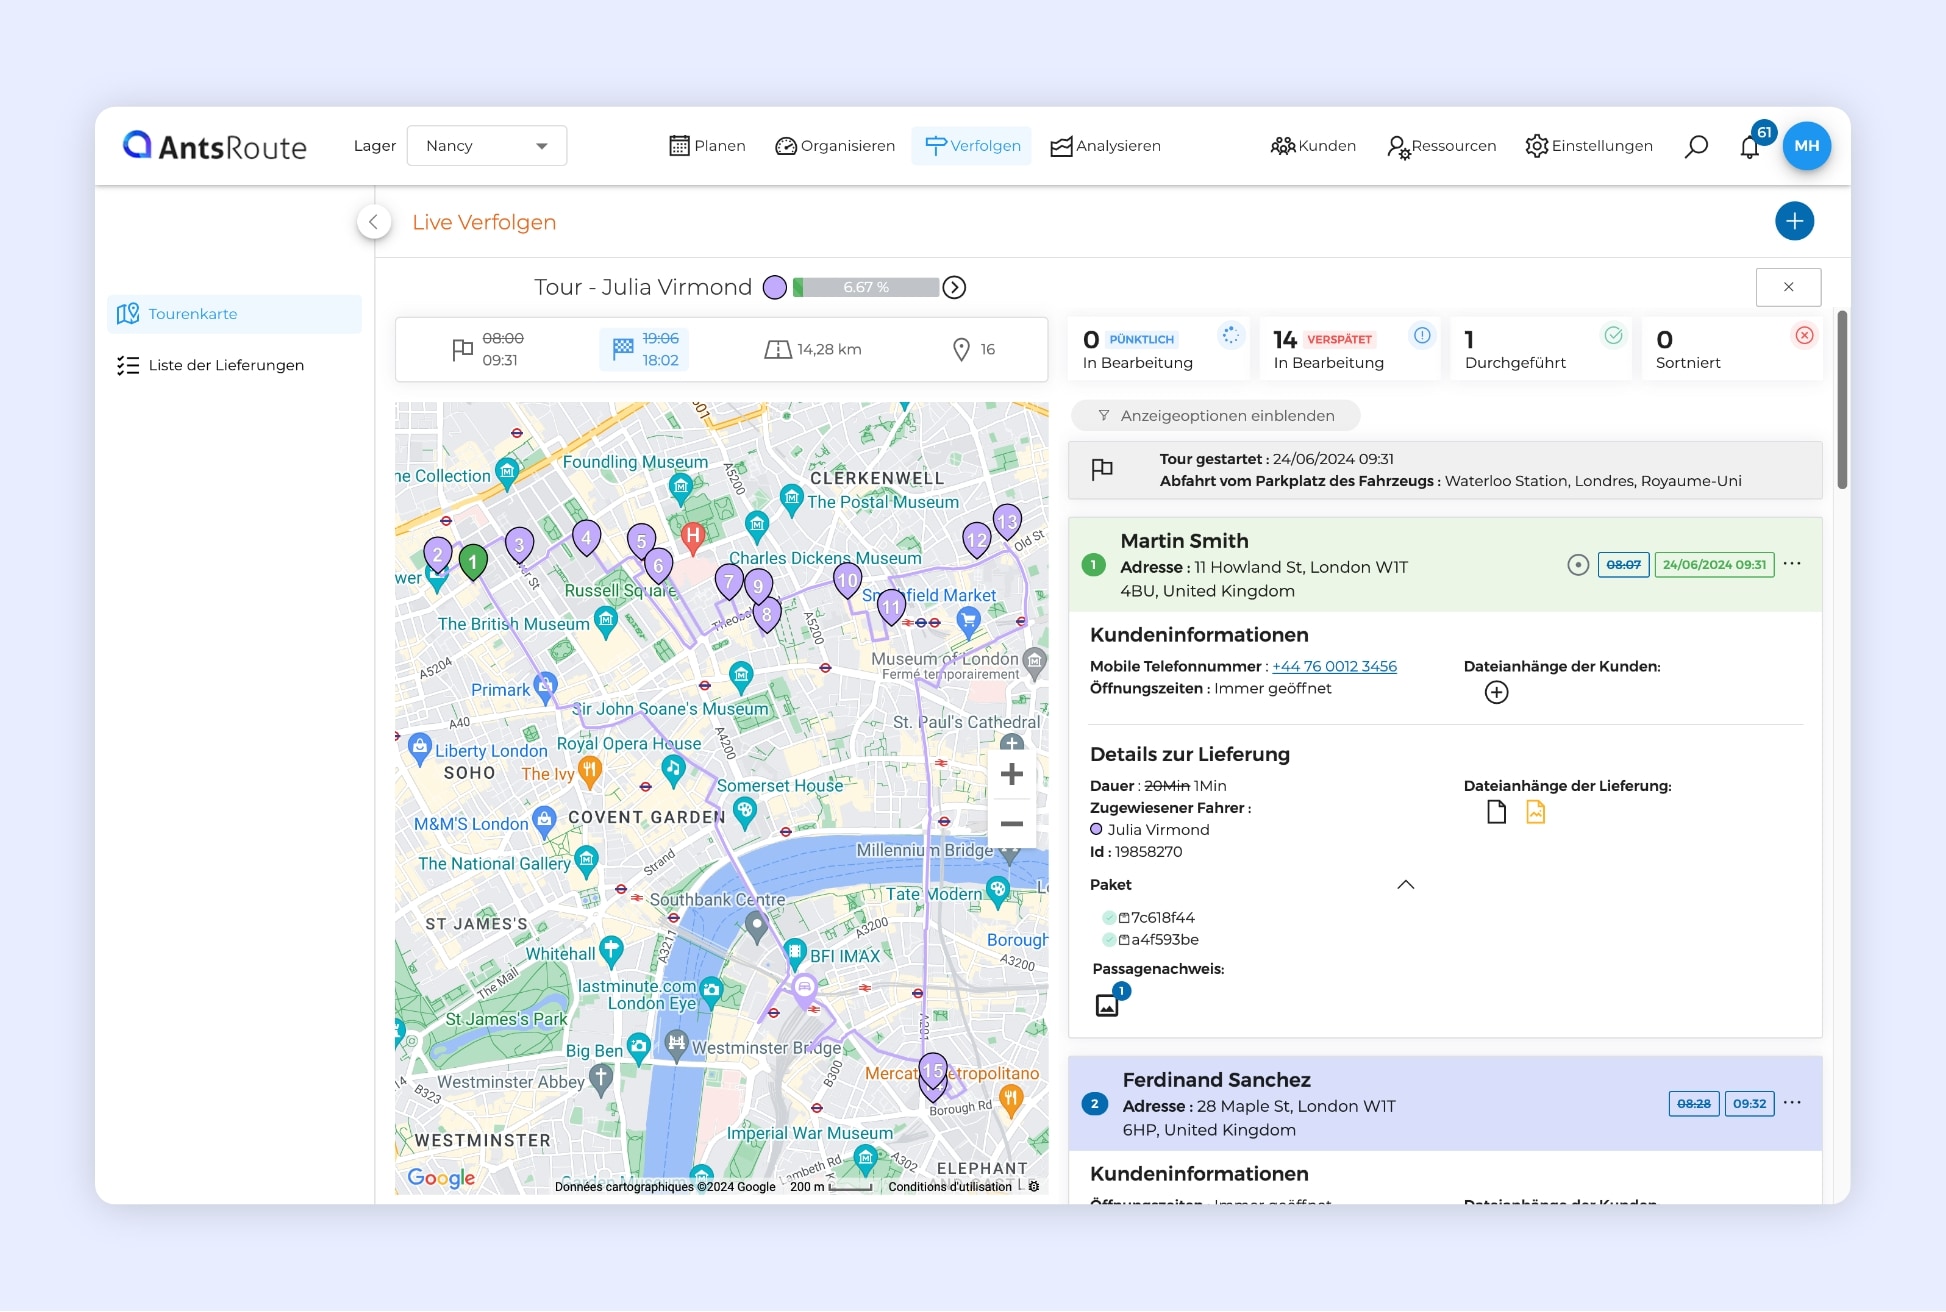The width and height of the screenshot is (1946, 1312).
Task: Switch to the Planen menu
Action: click(x=707, y=146)
